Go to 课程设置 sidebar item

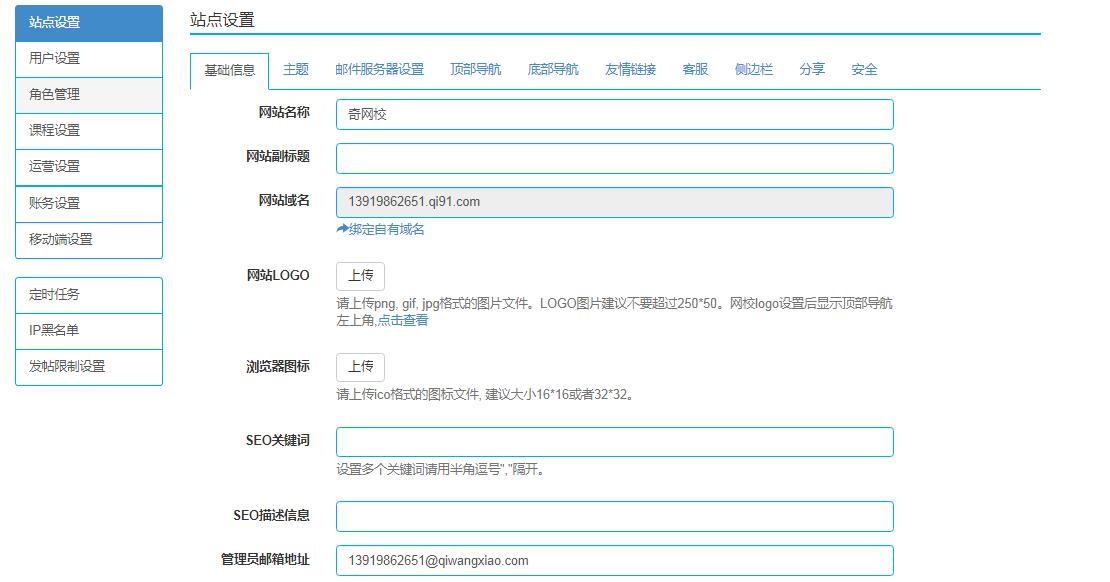(88, 131)
